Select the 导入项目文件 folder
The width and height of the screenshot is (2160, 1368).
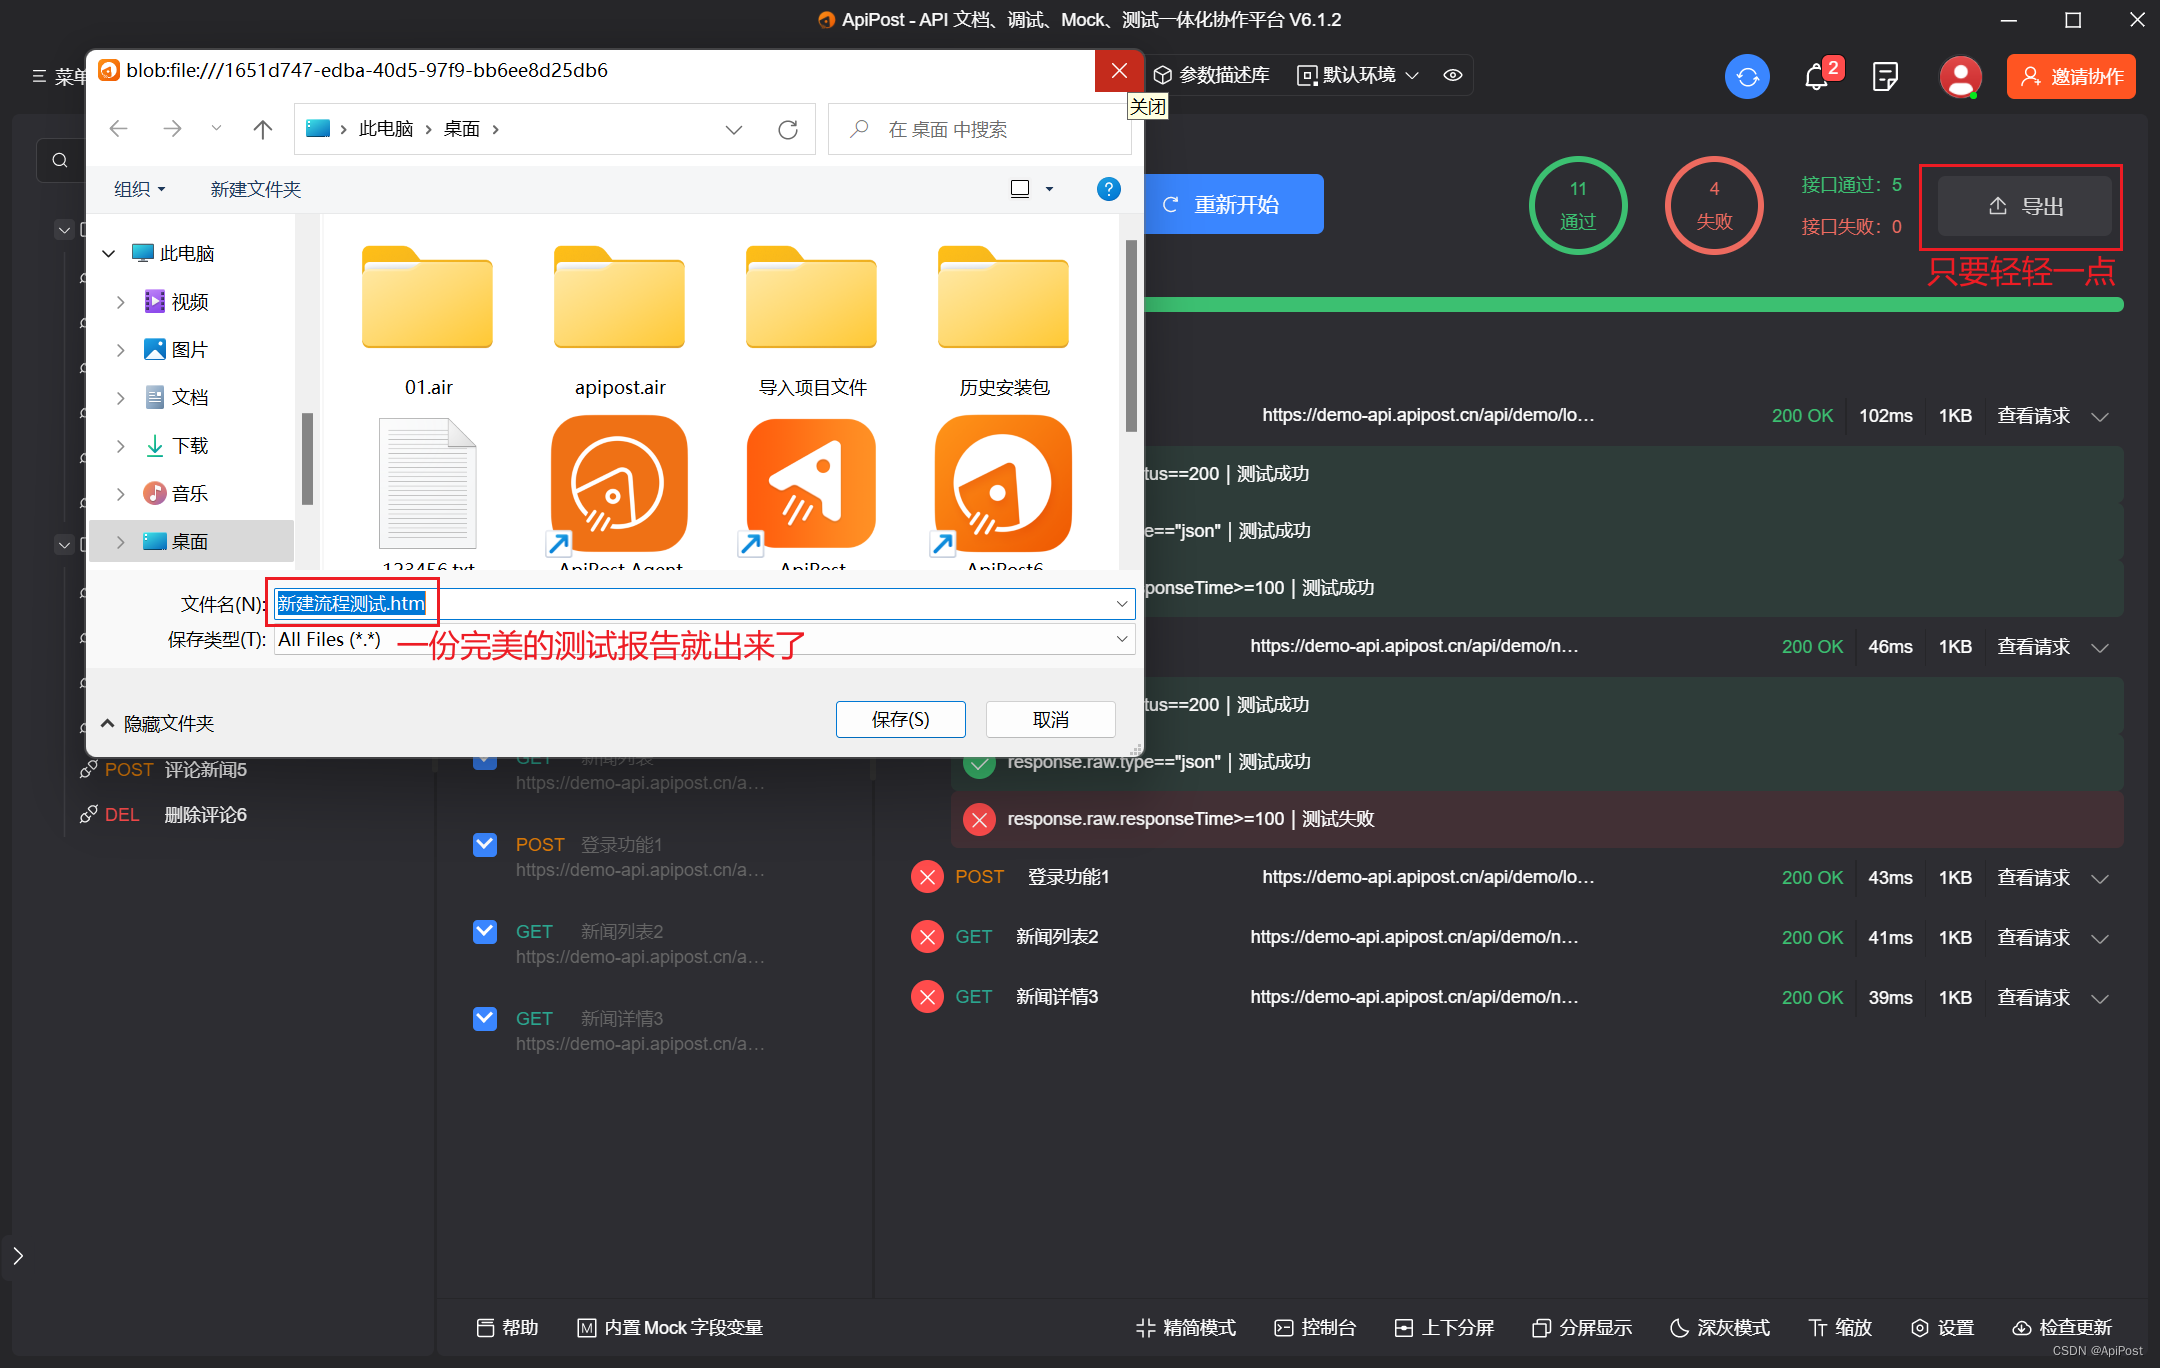812,320
